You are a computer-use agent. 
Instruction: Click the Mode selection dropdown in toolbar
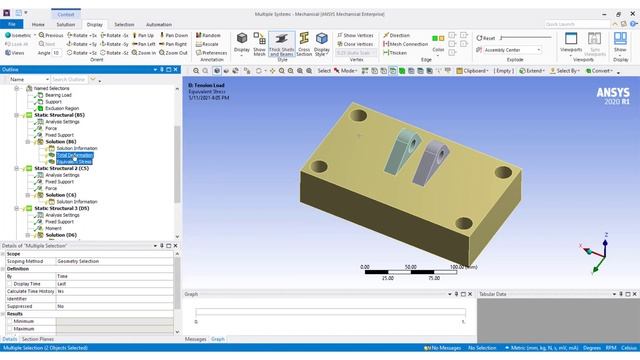coord(346,71)
